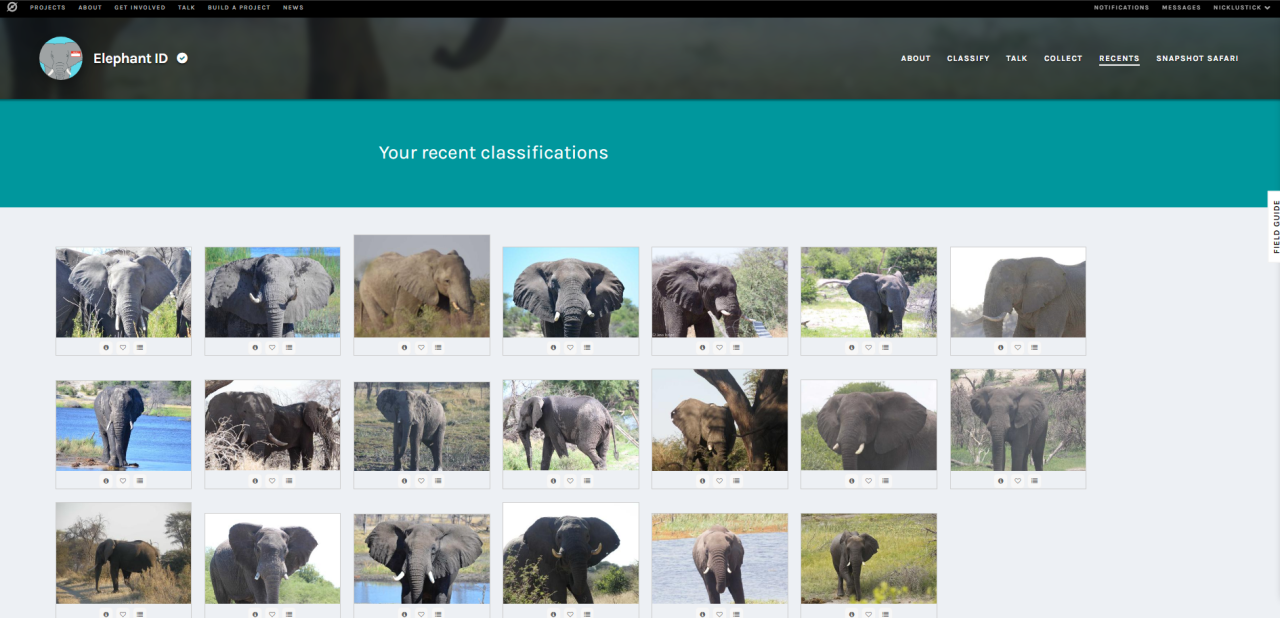
Task: Open thumbnail of elephant beside large tree trunk
Action: (719, 420)
